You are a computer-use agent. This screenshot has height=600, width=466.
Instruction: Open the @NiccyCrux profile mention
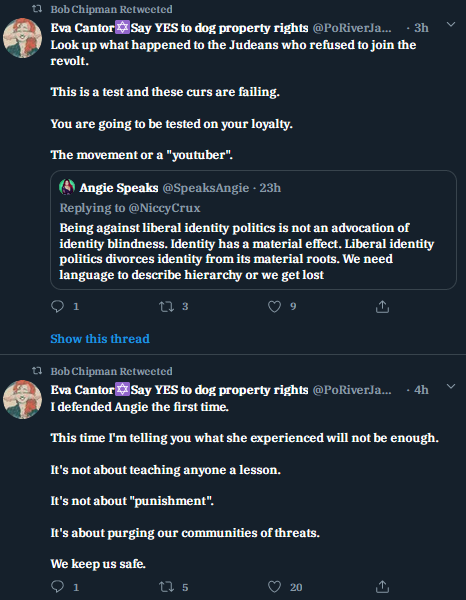tap(165, 208)
